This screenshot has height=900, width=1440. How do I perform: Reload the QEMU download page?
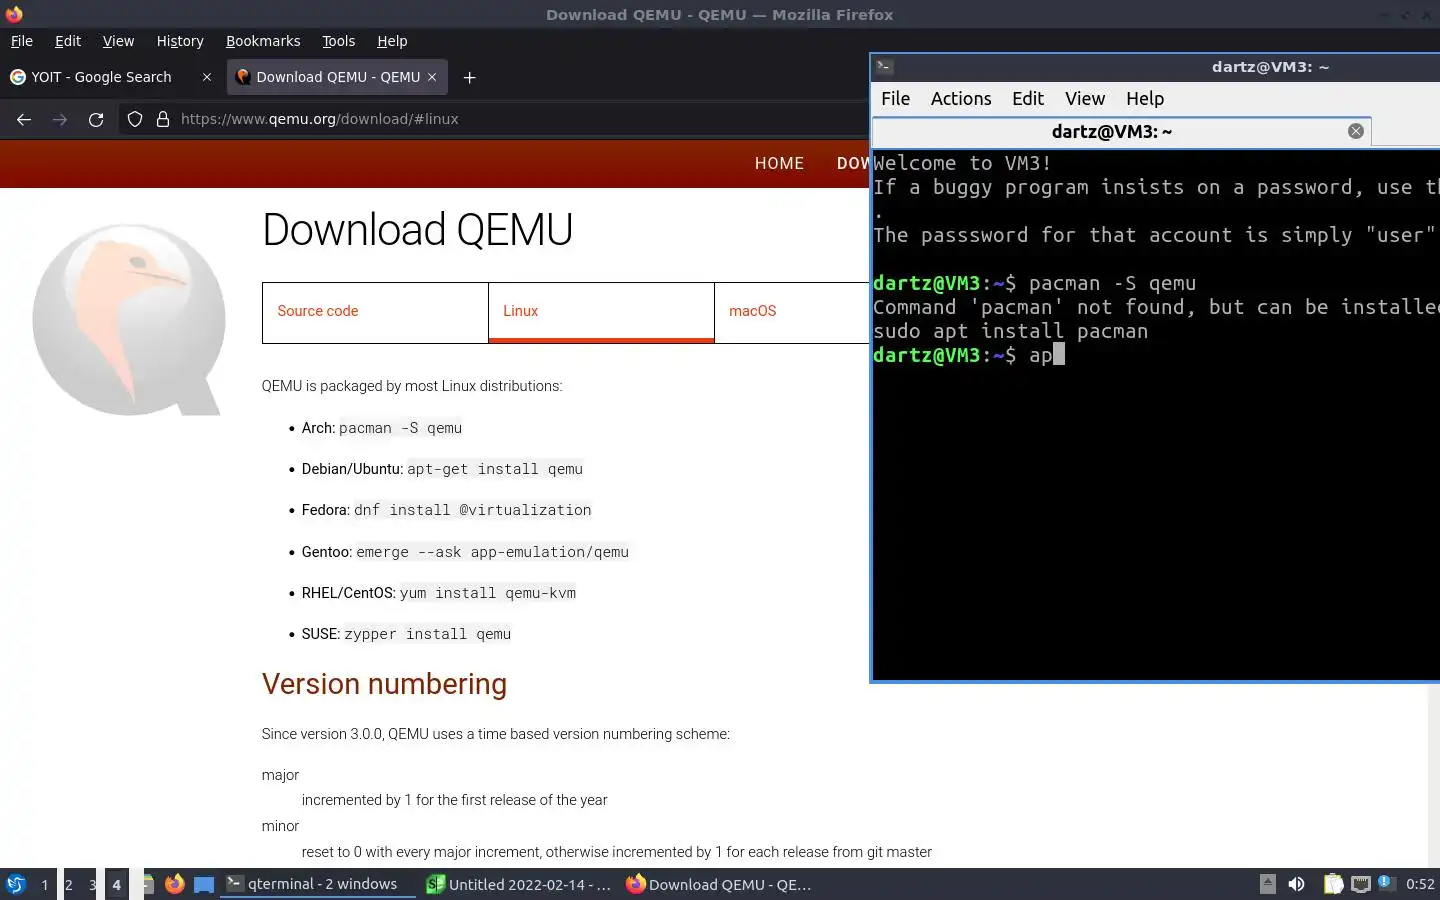click(x=96, y=119)
